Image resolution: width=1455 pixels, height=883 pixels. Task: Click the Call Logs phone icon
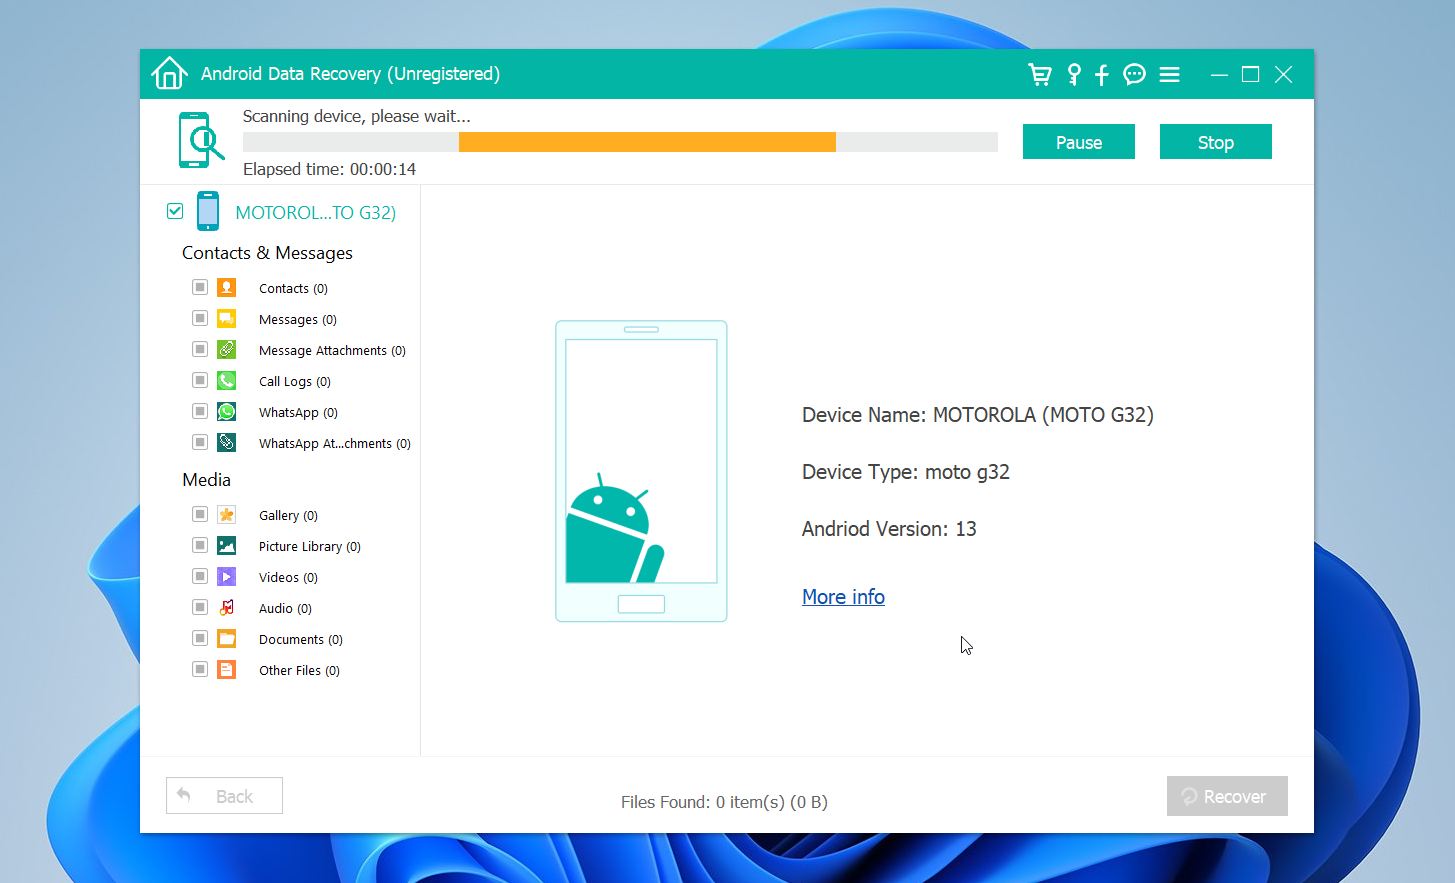point(227,381)
